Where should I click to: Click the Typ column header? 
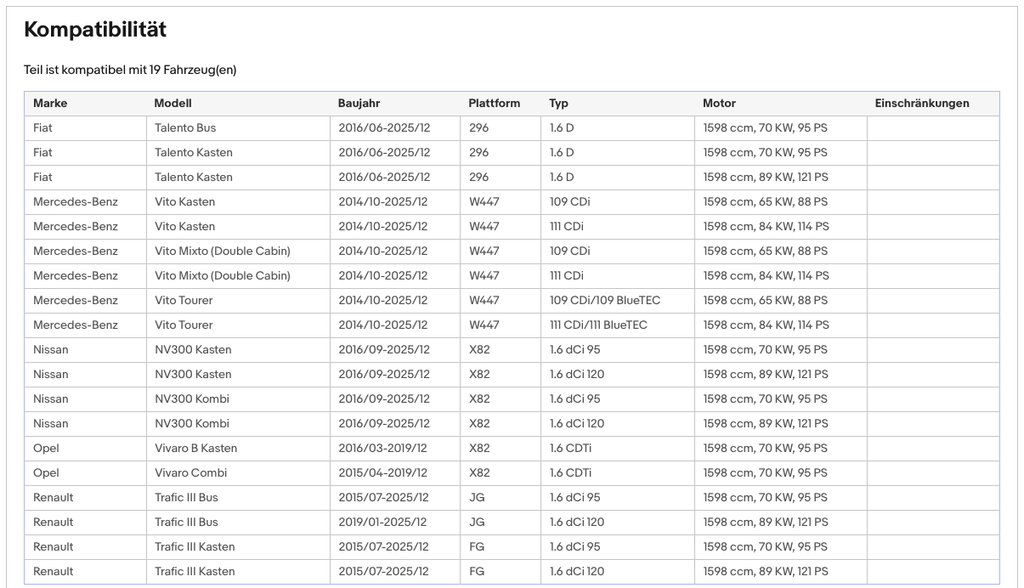(x=558, y=103)
